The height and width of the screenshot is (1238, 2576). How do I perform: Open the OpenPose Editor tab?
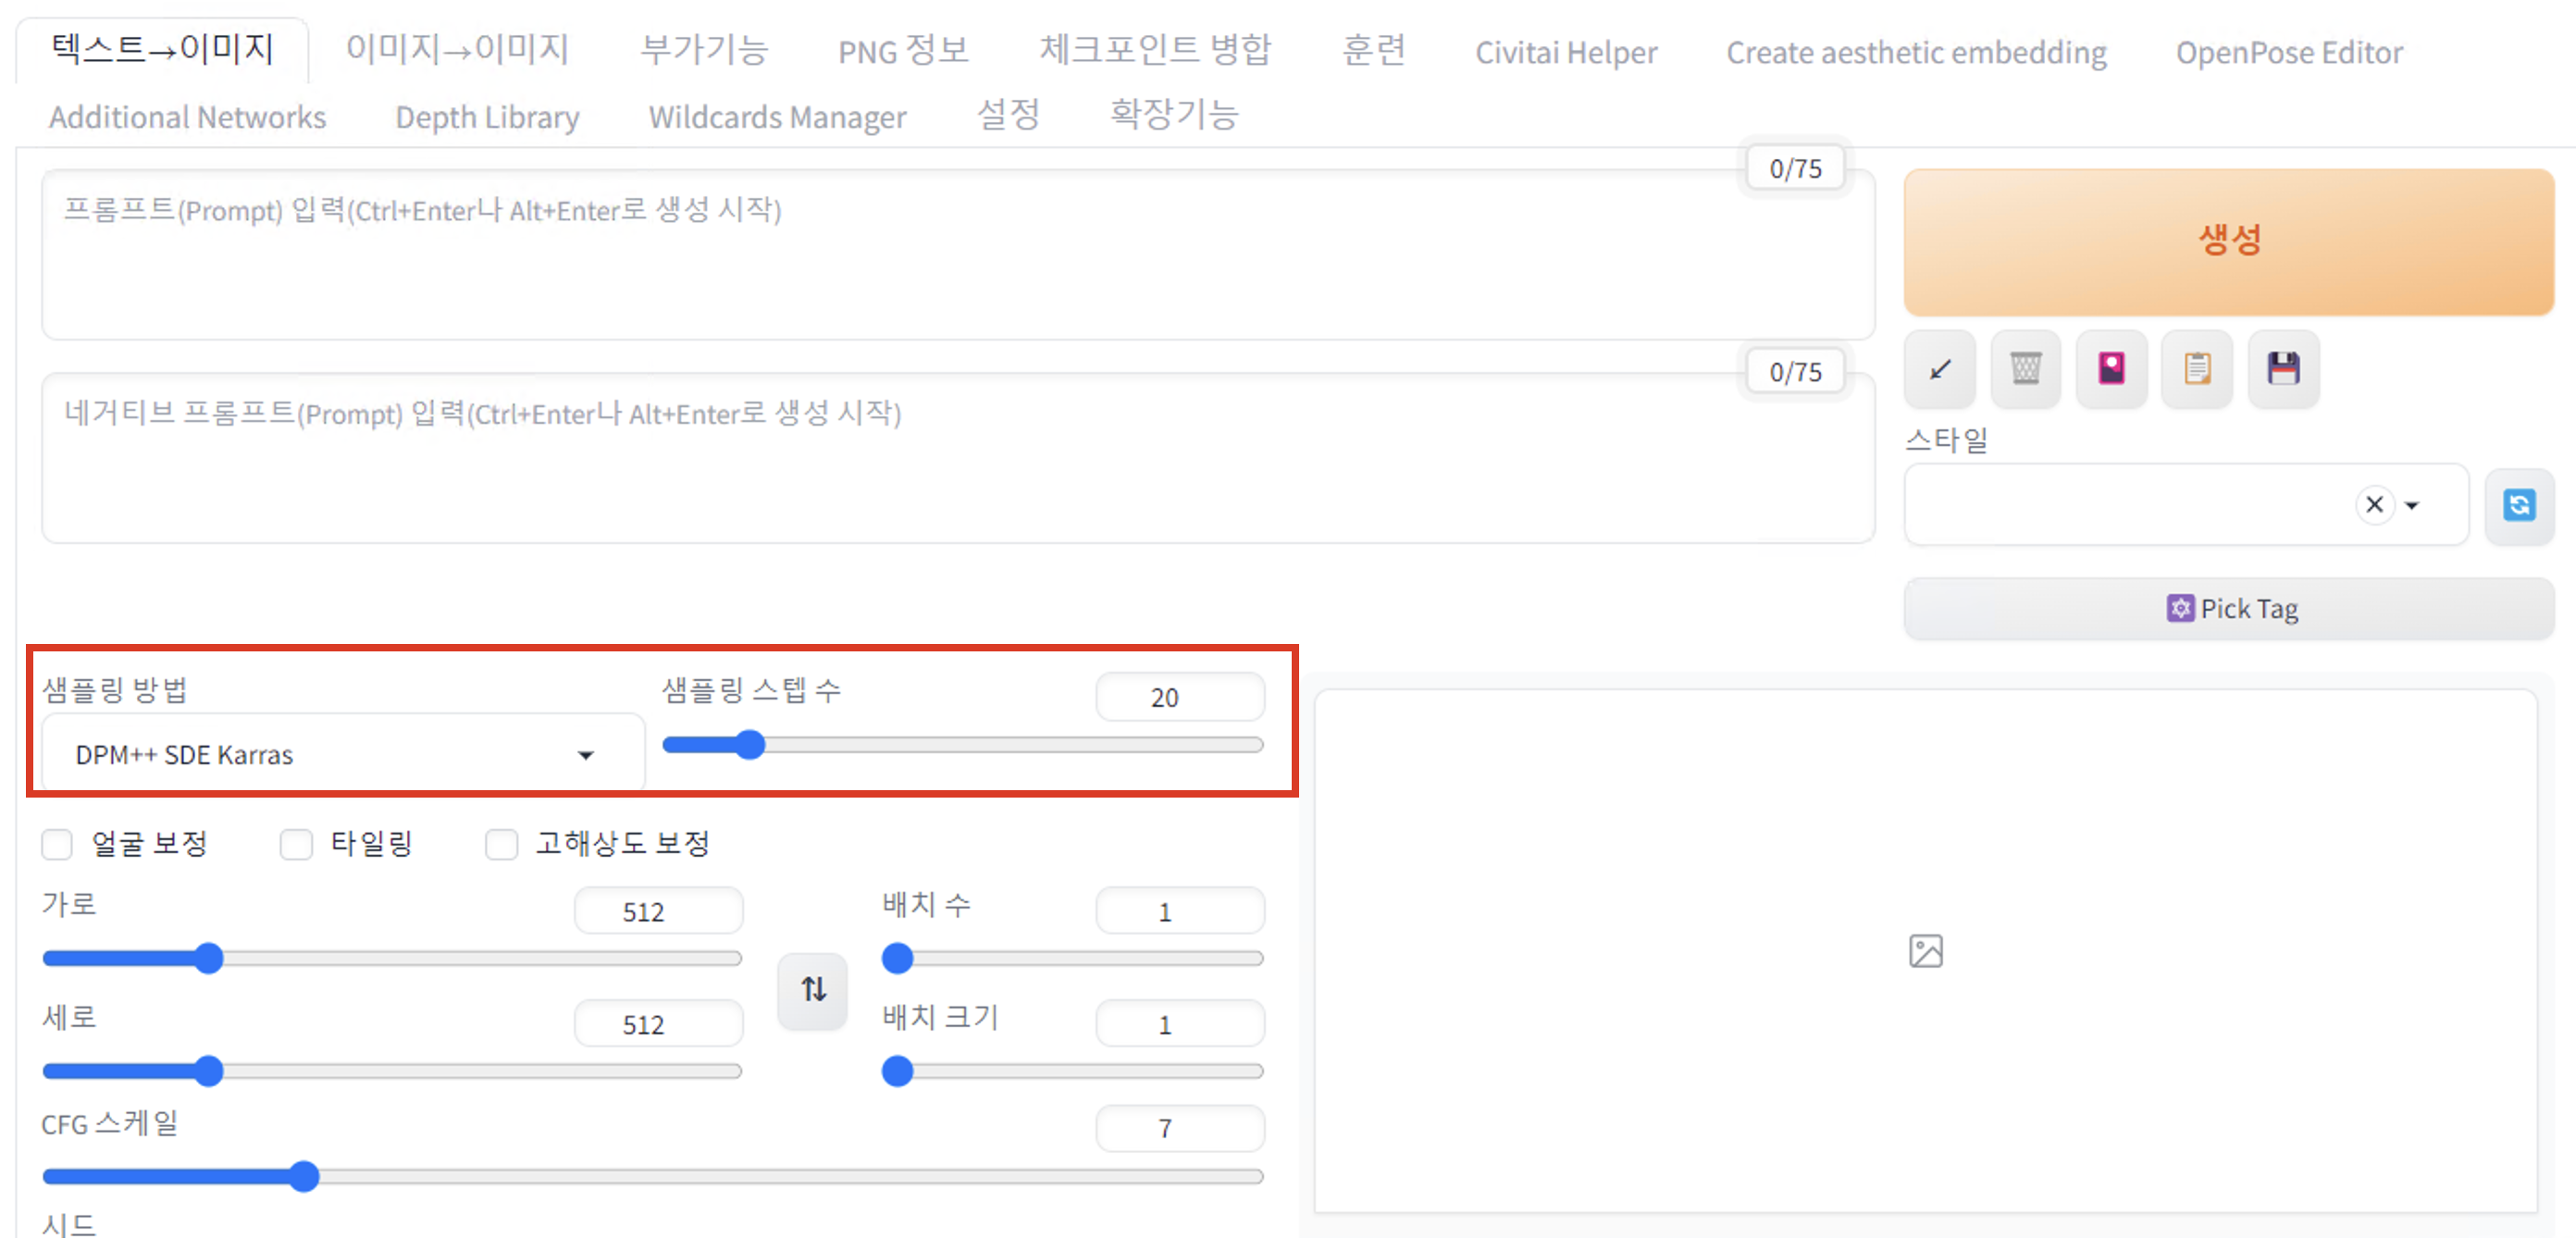(x=2289, y=53)
